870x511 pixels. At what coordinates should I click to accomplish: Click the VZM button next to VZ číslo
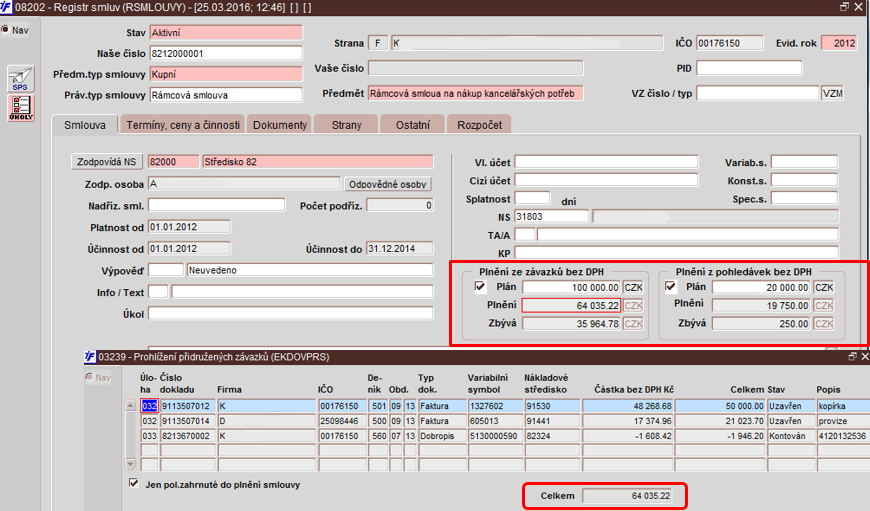tap(832, 94)
